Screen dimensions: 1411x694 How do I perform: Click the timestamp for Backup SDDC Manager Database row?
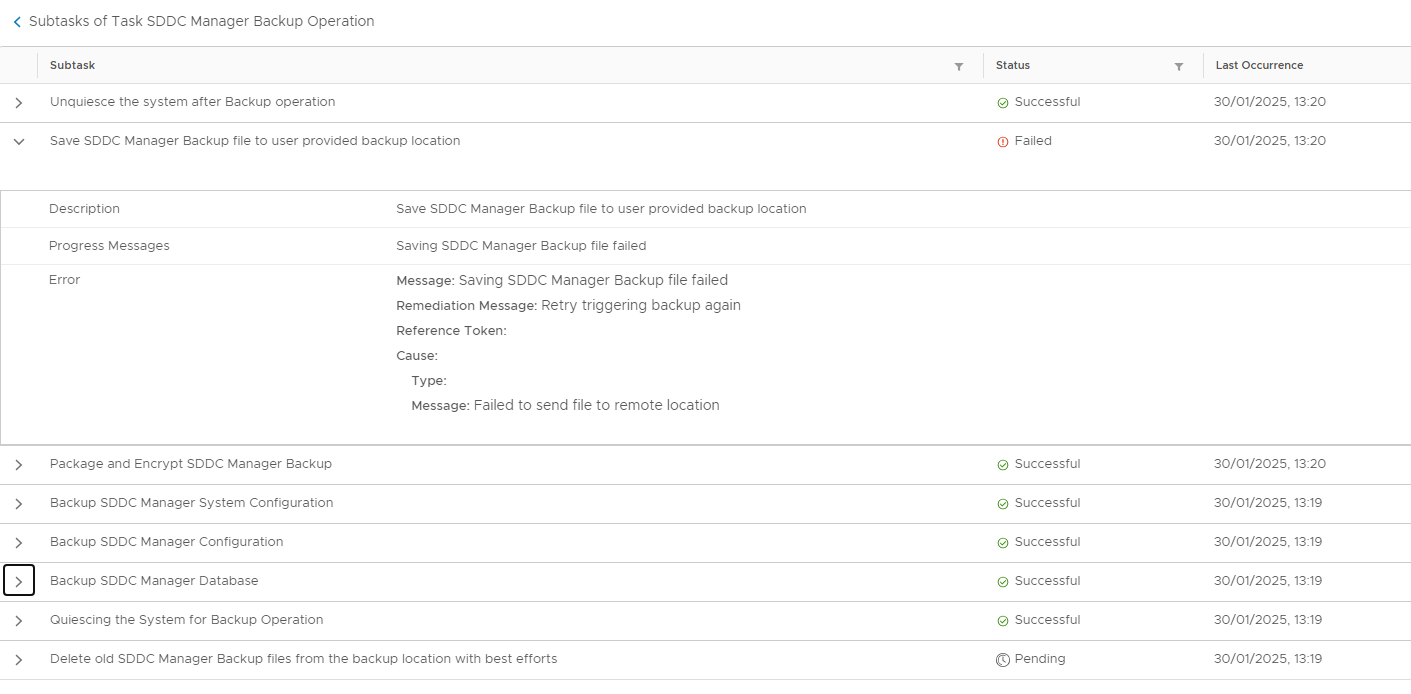point(1268,581)
